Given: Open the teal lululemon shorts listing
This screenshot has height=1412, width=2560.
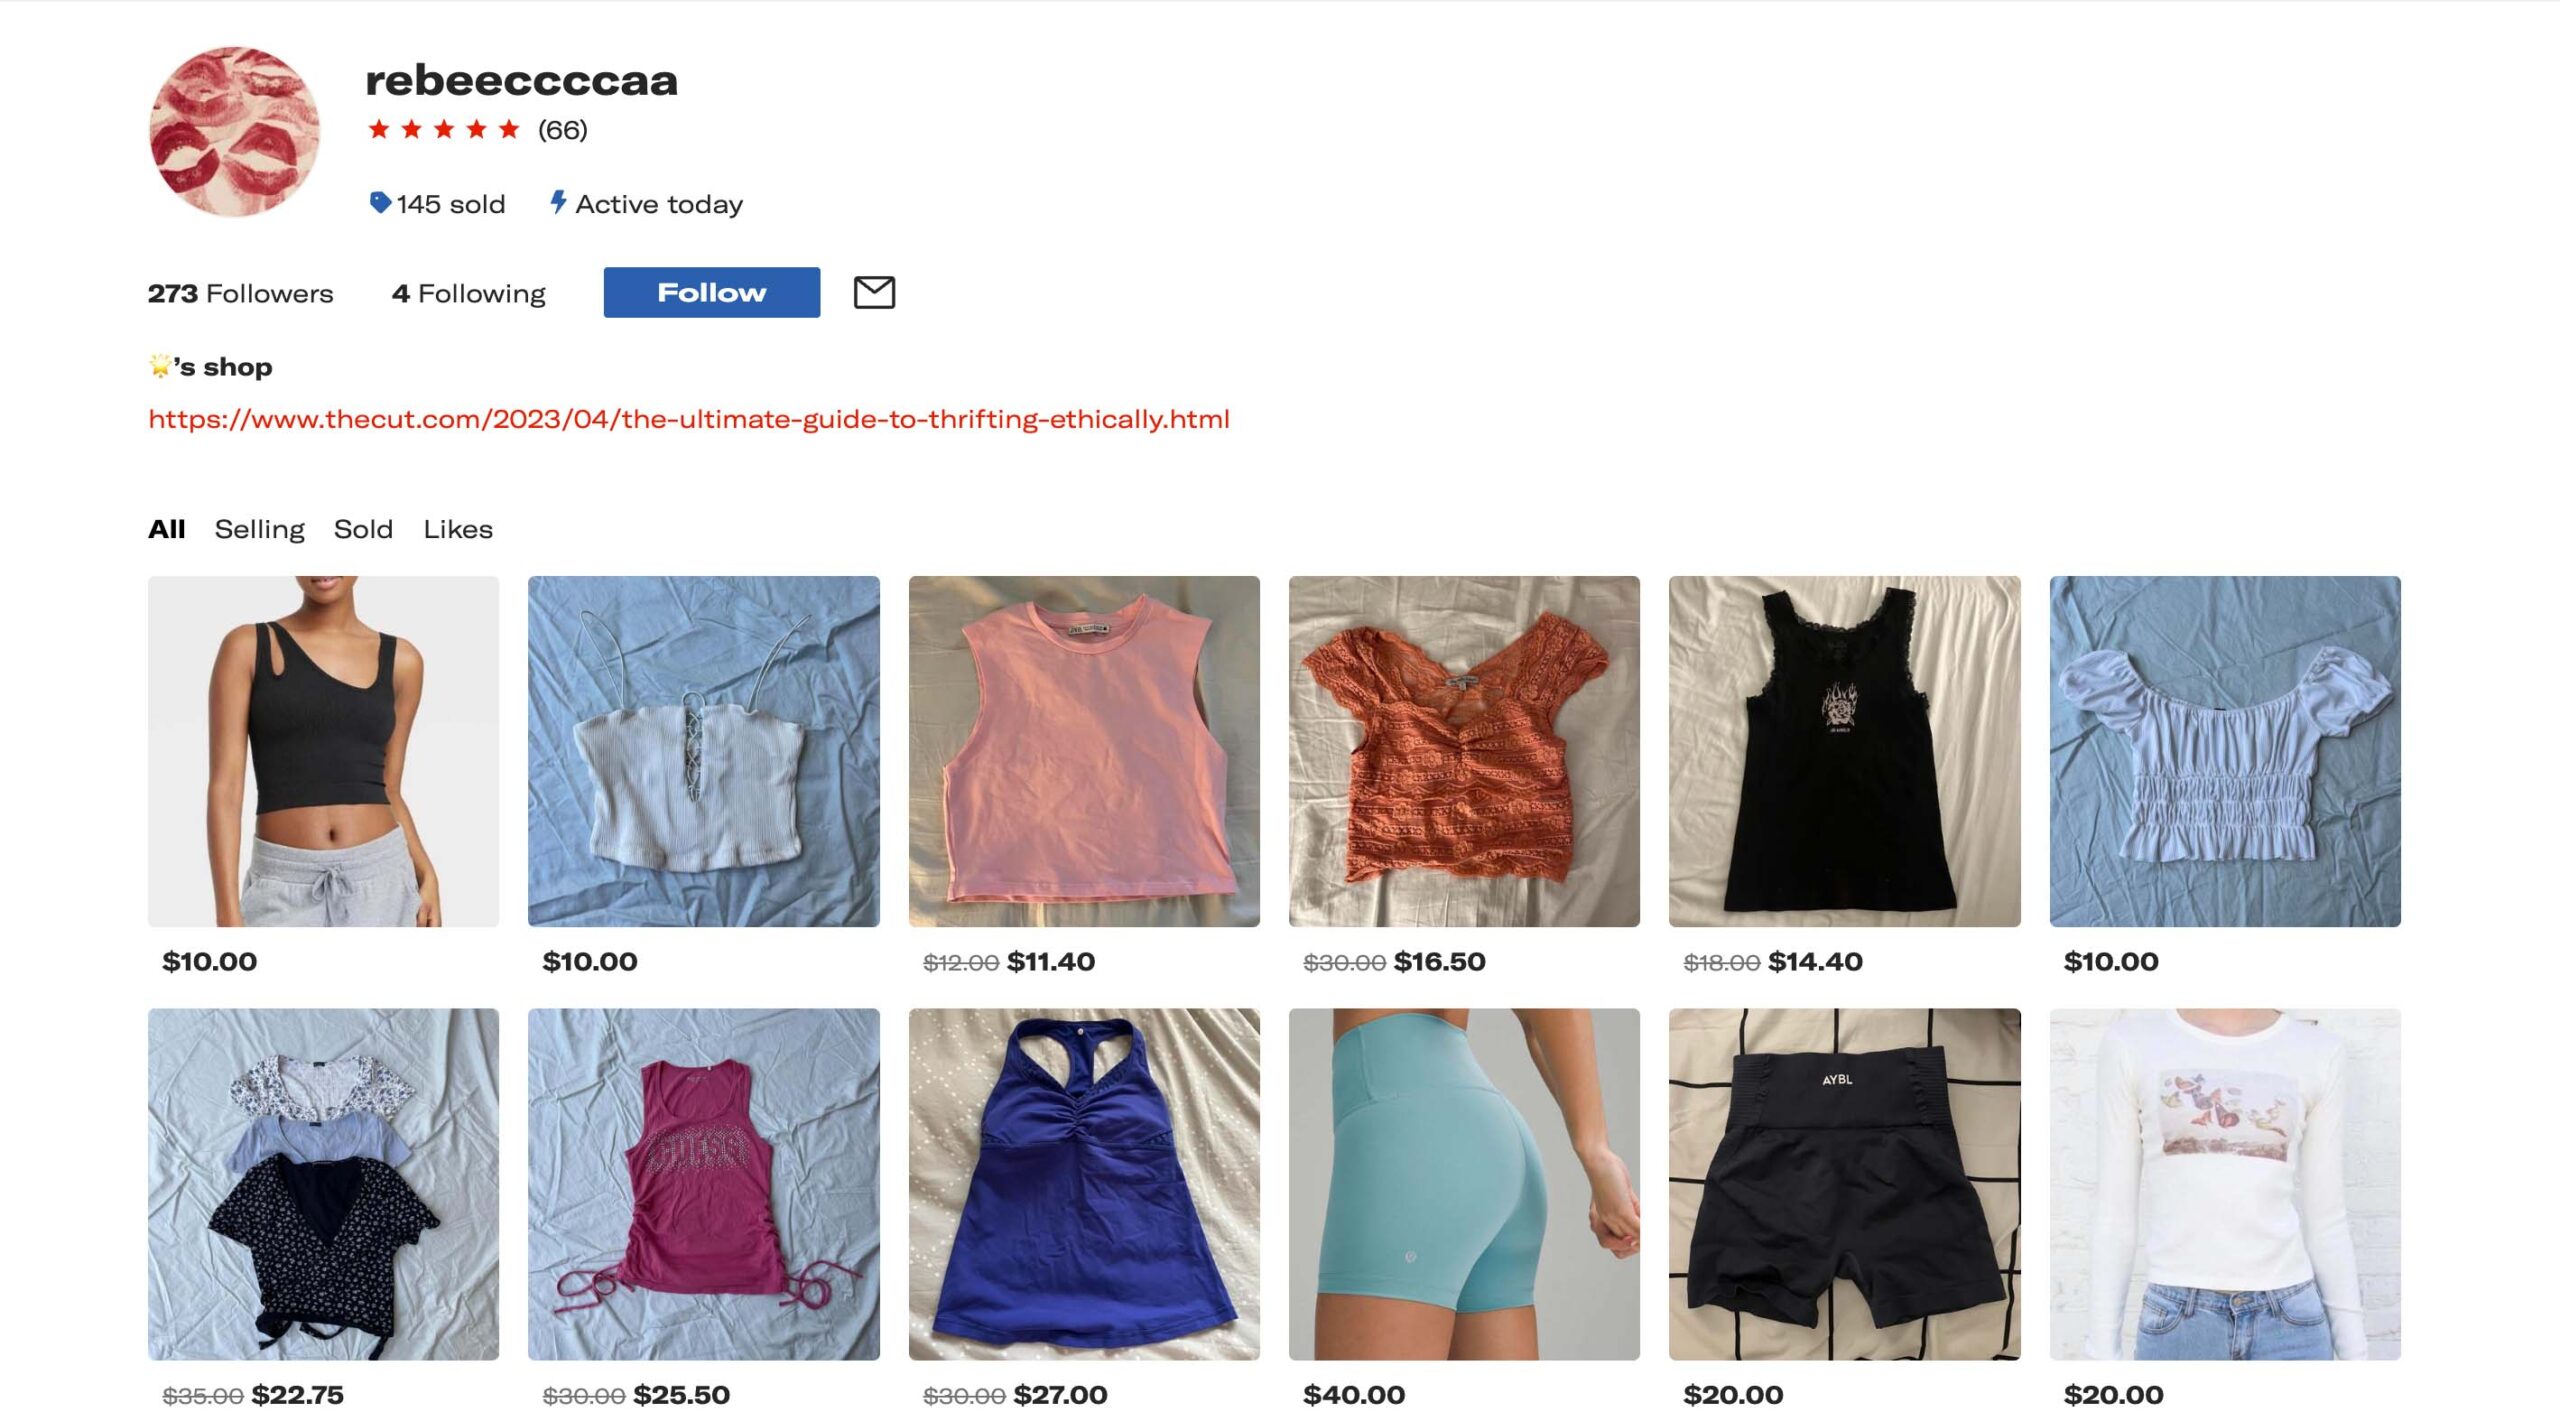Looking at the screenshot, I should (x=1464, y=1184).
